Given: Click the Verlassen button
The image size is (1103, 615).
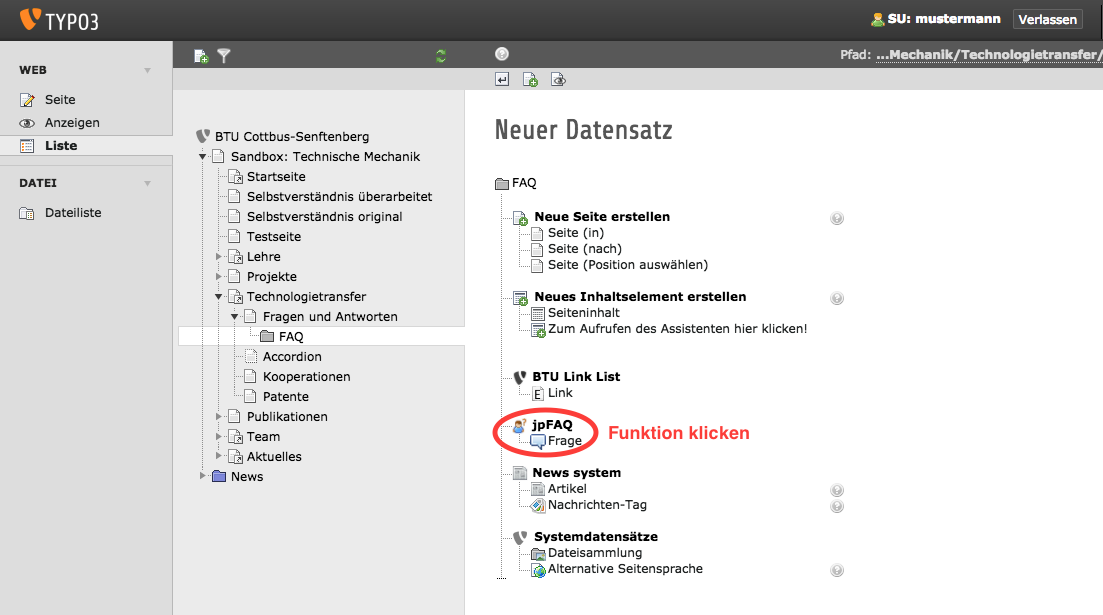Looking at the screenshot, I should 1047,19.
